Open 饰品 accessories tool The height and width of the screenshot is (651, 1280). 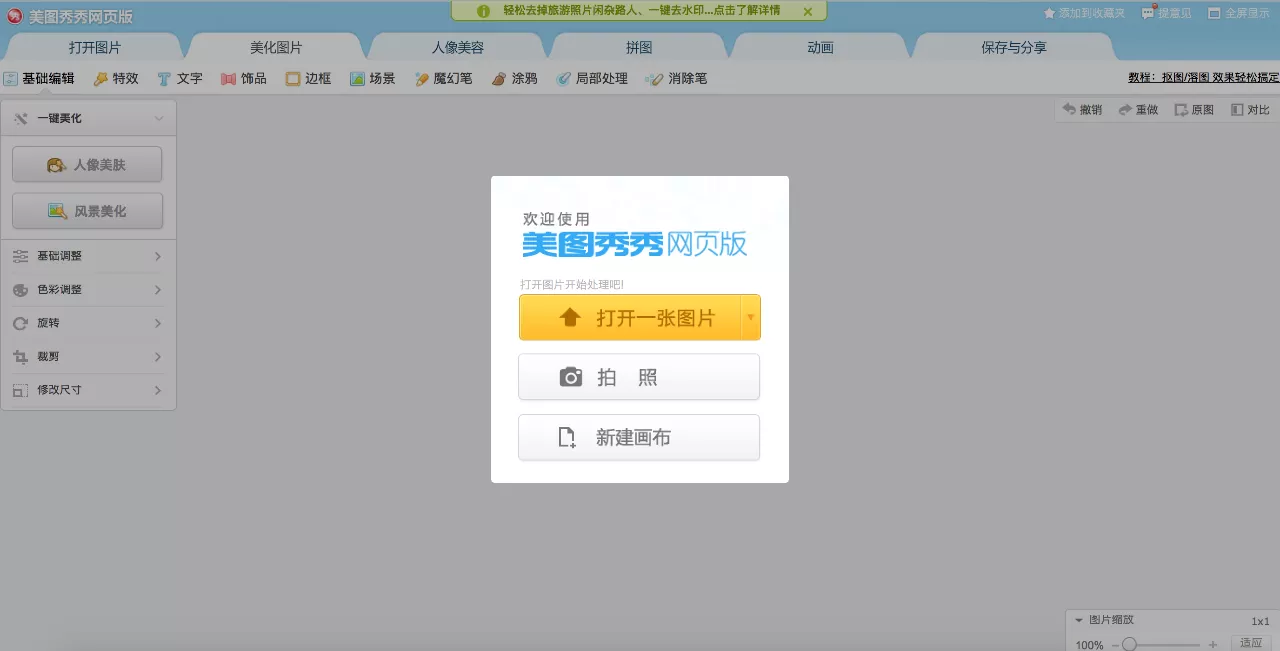244,78
